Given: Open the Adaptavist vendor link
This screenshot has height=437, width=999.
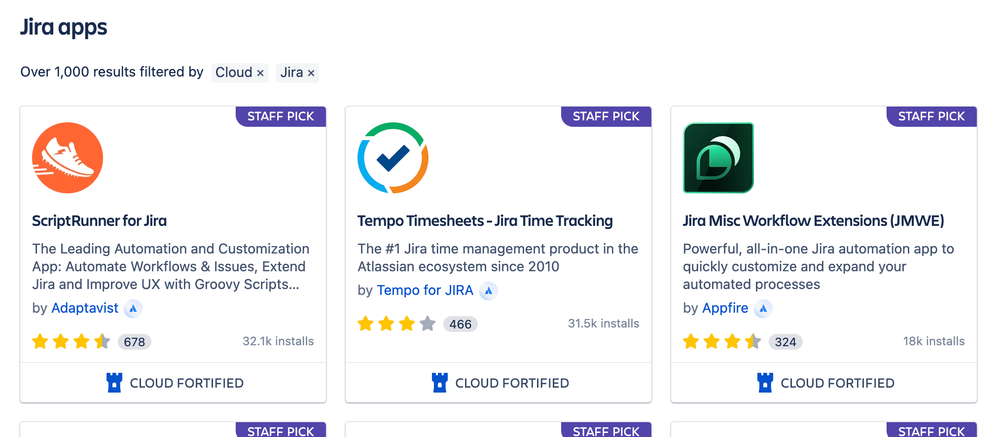Looking at the screenshot, I should [85, 308].
